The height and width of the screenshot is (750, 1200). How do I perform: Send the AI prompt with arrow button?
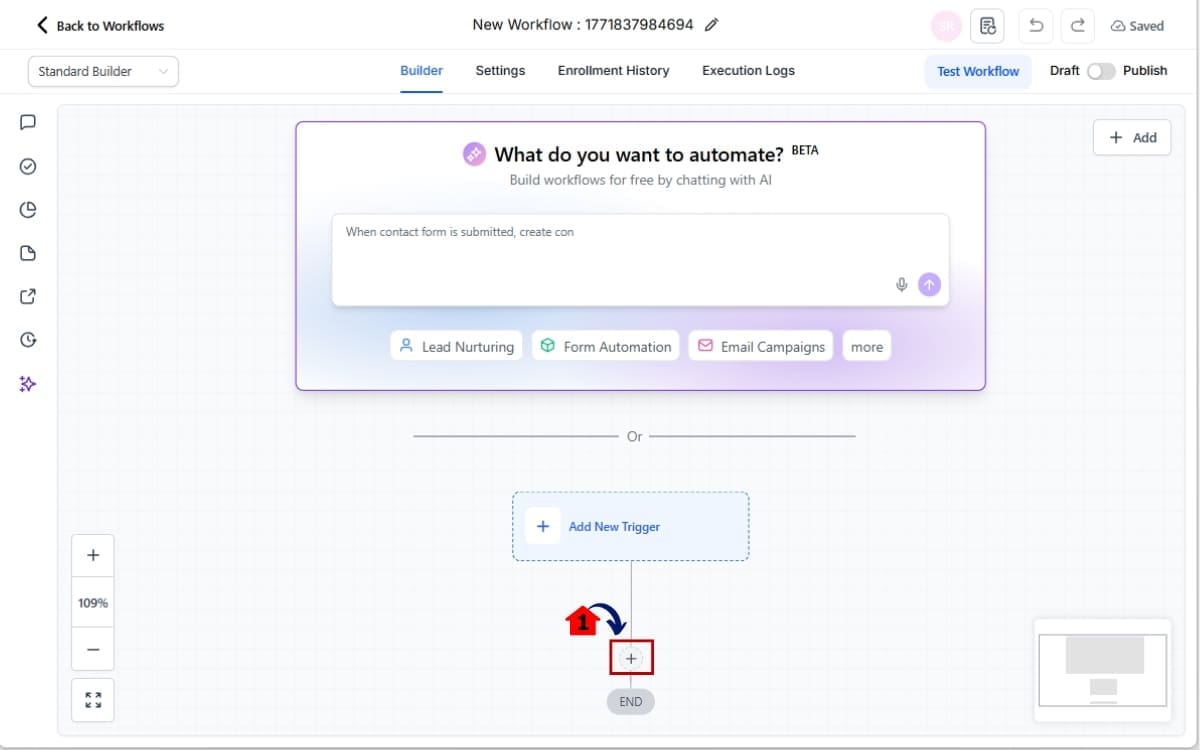(930, 285)
